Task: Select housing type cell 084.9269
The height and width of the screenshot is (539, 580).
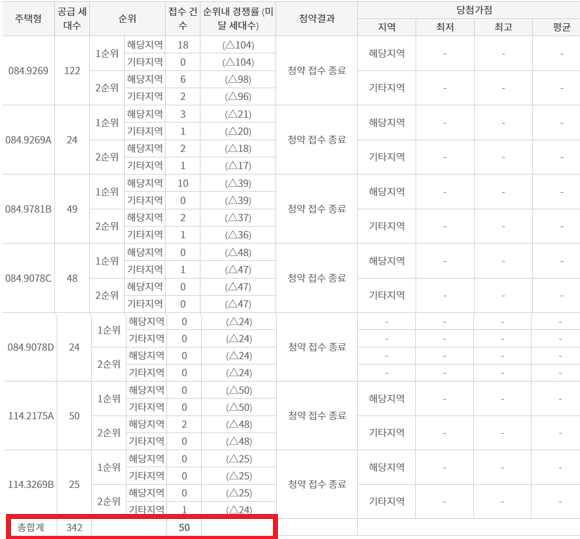Action: tap(28, 70)
